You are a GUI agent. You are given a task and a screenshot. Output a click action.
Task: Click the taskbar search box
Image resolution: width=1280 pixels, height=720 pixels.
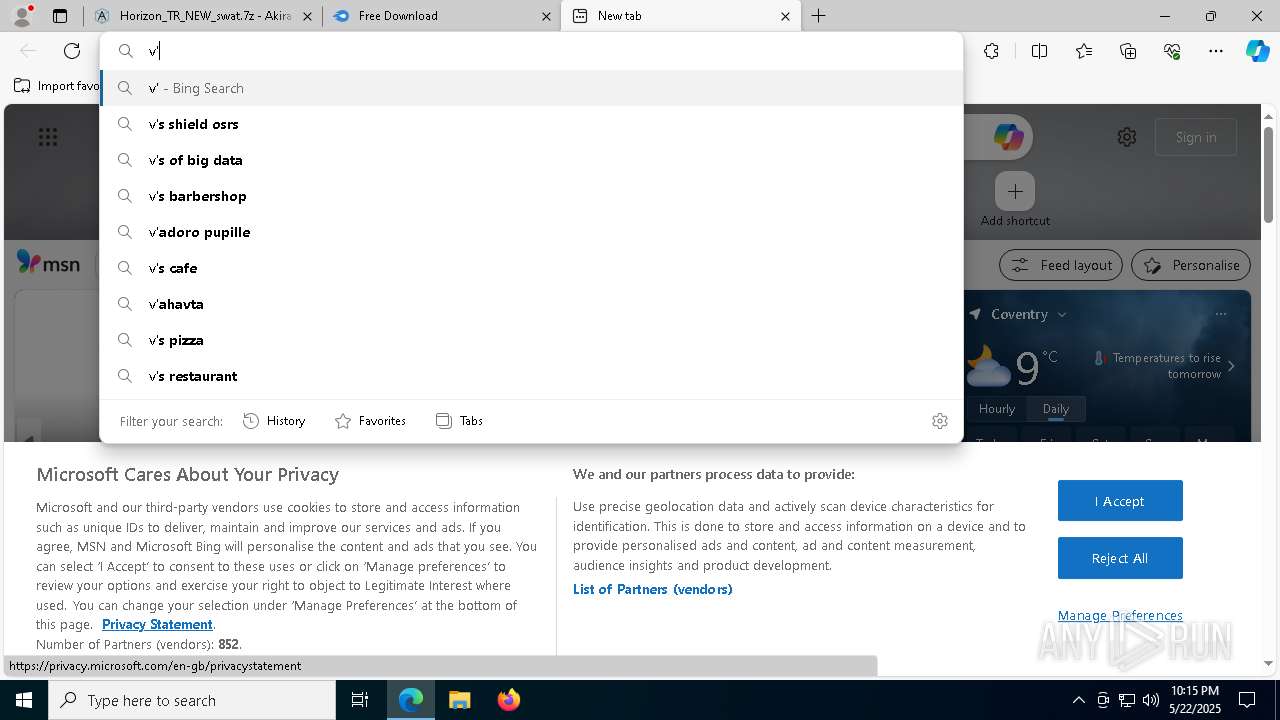click(192, 700)
